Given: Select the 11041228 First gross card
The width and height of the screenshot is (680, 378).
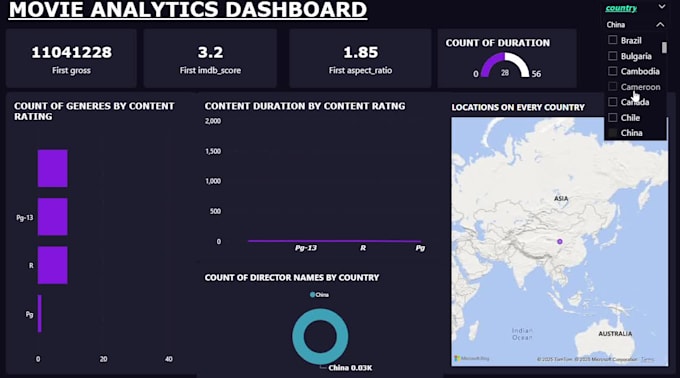Looking at the screenshot, I should (x=72, y=59).
